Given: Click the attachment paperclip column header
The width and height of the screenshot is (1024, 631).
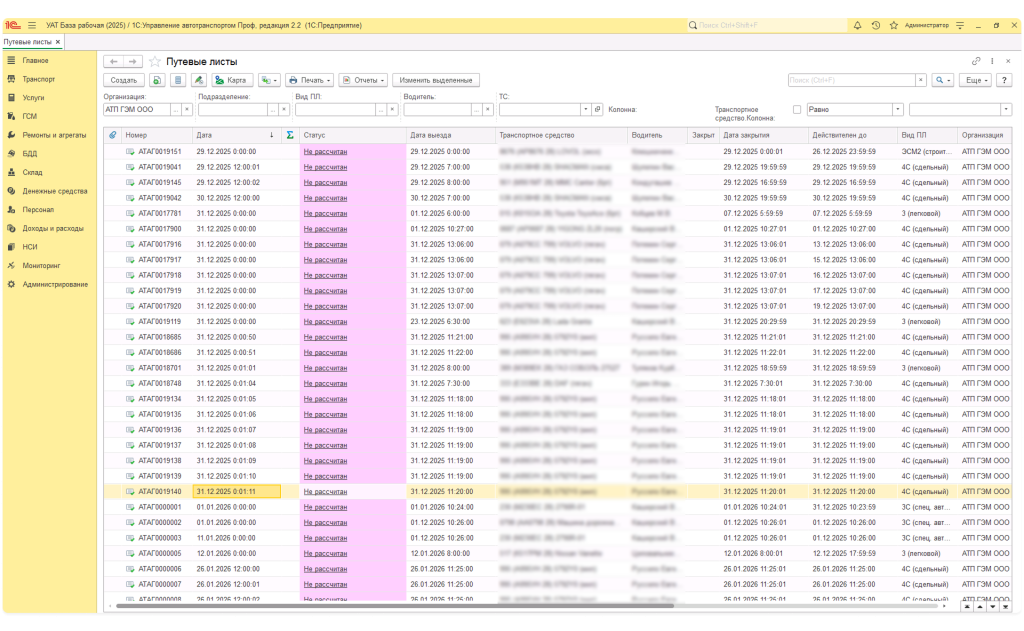Looking at the screenshot, I should click(112, 134).
